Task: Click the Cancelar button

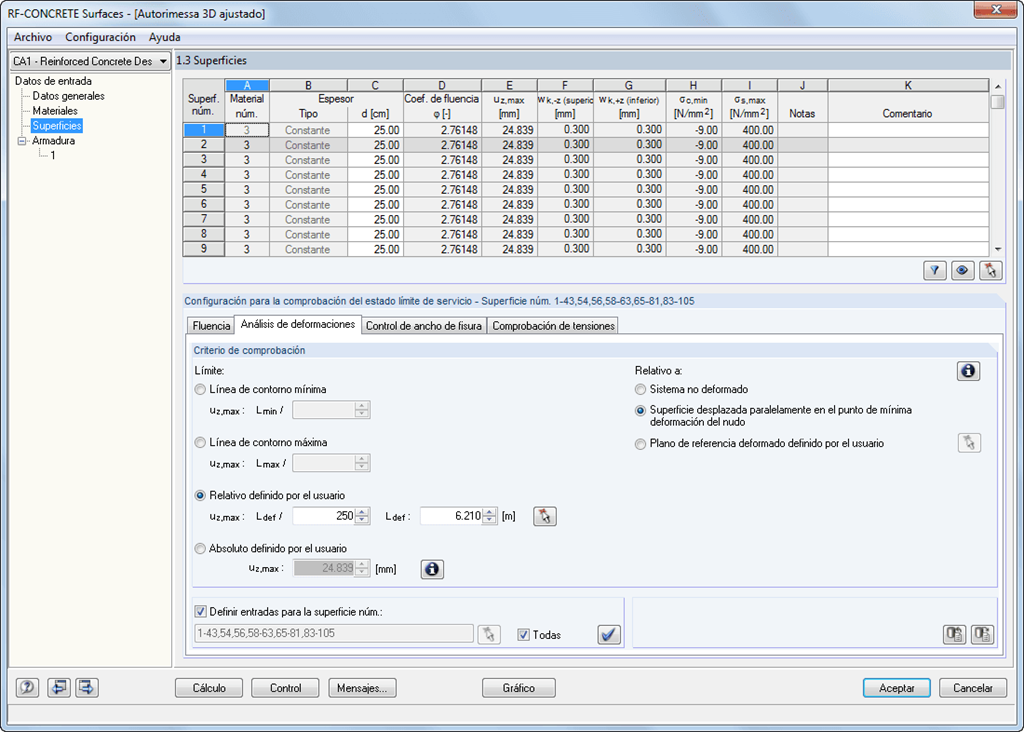Action: tap(972, 688)
